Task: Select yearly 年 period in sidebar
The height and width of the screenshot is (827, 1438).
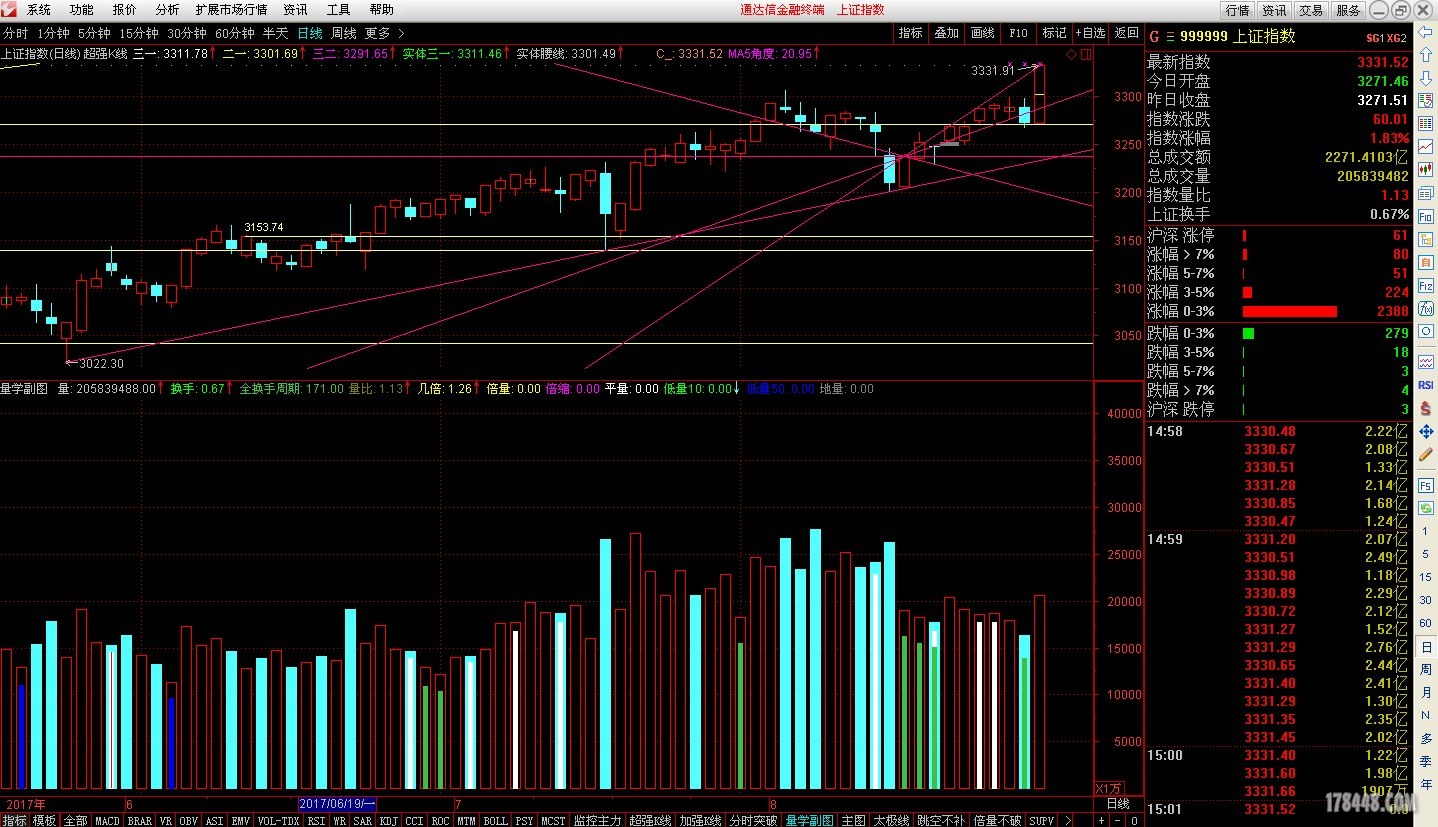Action: (1425, 784)
